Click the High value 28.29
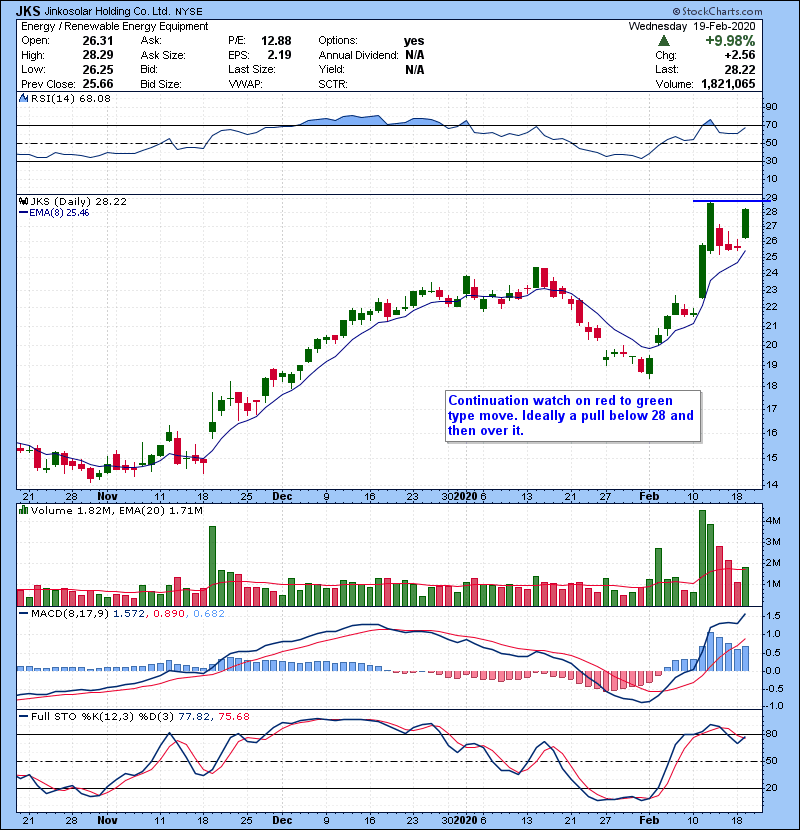 (x=98, y=55)
